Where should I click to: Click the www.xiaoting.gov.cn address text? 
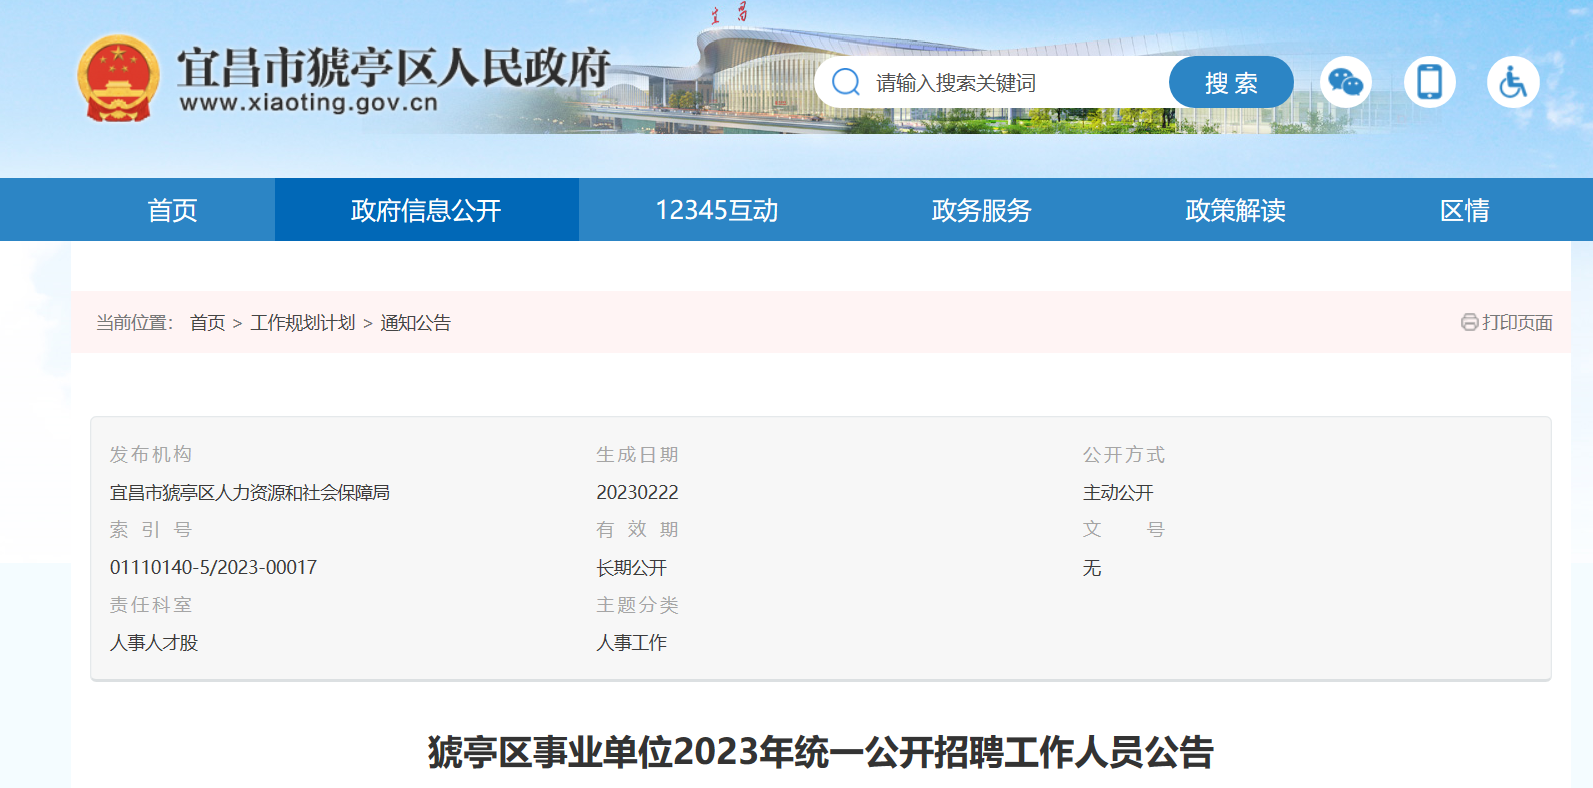(308, 103)
